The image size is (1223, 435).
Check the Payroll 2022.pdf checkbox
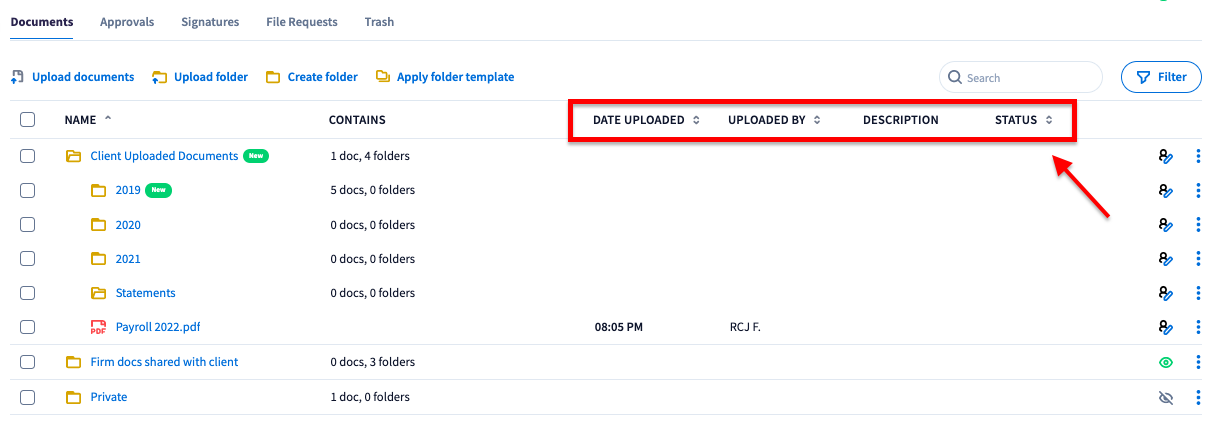(x=28, y=327)
